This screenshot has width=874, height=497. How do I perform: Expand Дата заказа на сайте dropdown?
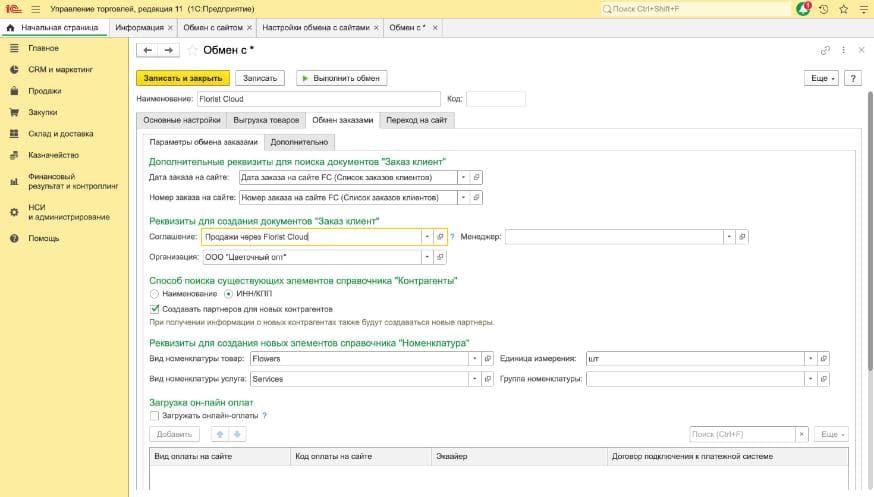tap(463, 177)
